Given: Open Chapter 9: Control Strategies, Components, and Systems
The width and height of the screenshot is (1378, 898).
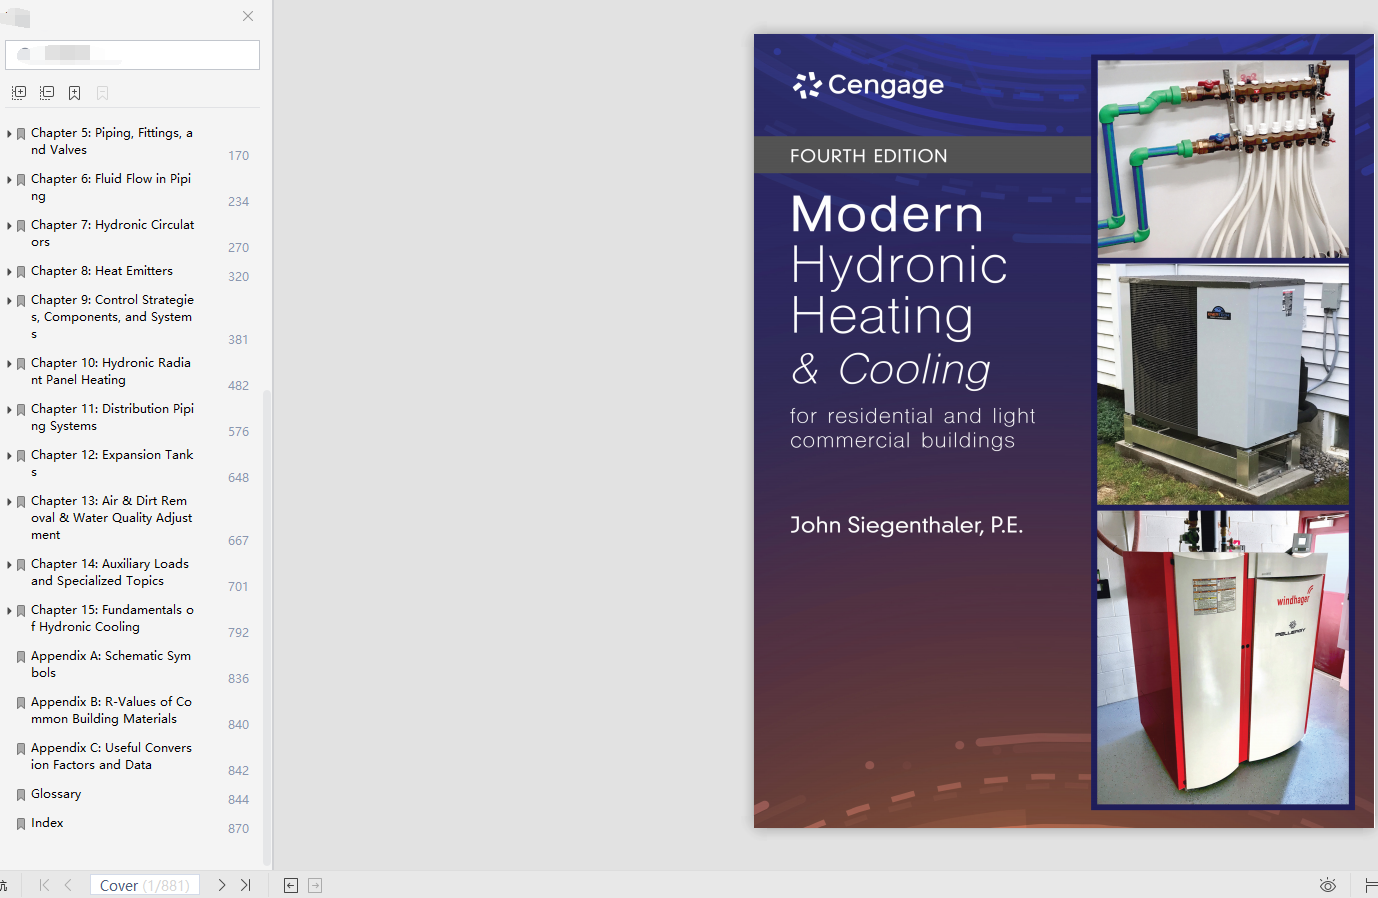Looking at the screenshot, I should 113,317.
